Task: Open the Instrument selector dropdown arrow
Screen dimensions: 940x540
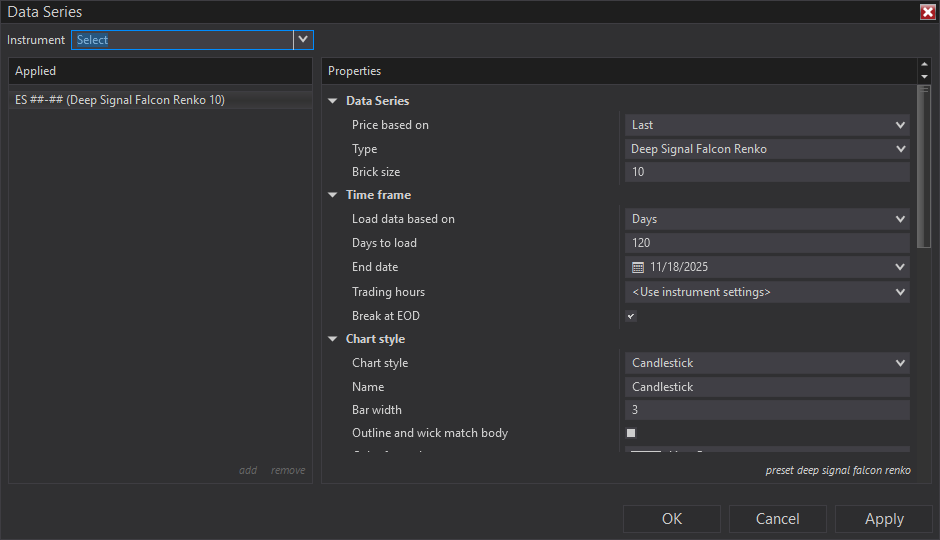Action: (303, 40)
